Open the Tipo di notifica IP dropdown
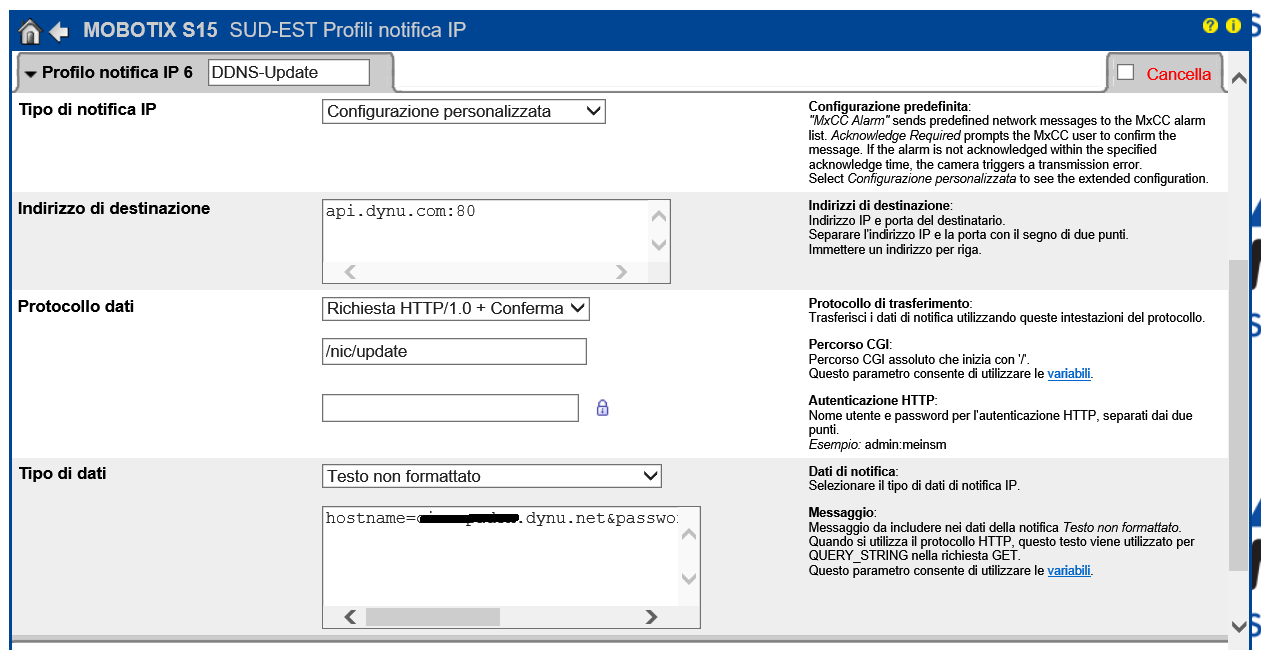 (x=464, y=111)
